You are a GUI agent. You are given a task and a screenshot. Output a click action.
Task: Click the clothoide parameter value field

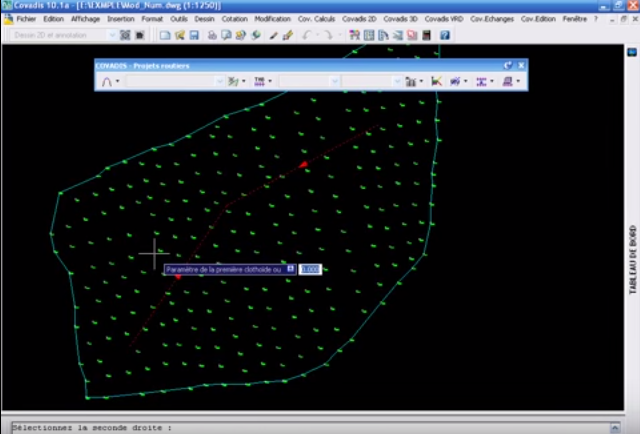coord(310,269)
